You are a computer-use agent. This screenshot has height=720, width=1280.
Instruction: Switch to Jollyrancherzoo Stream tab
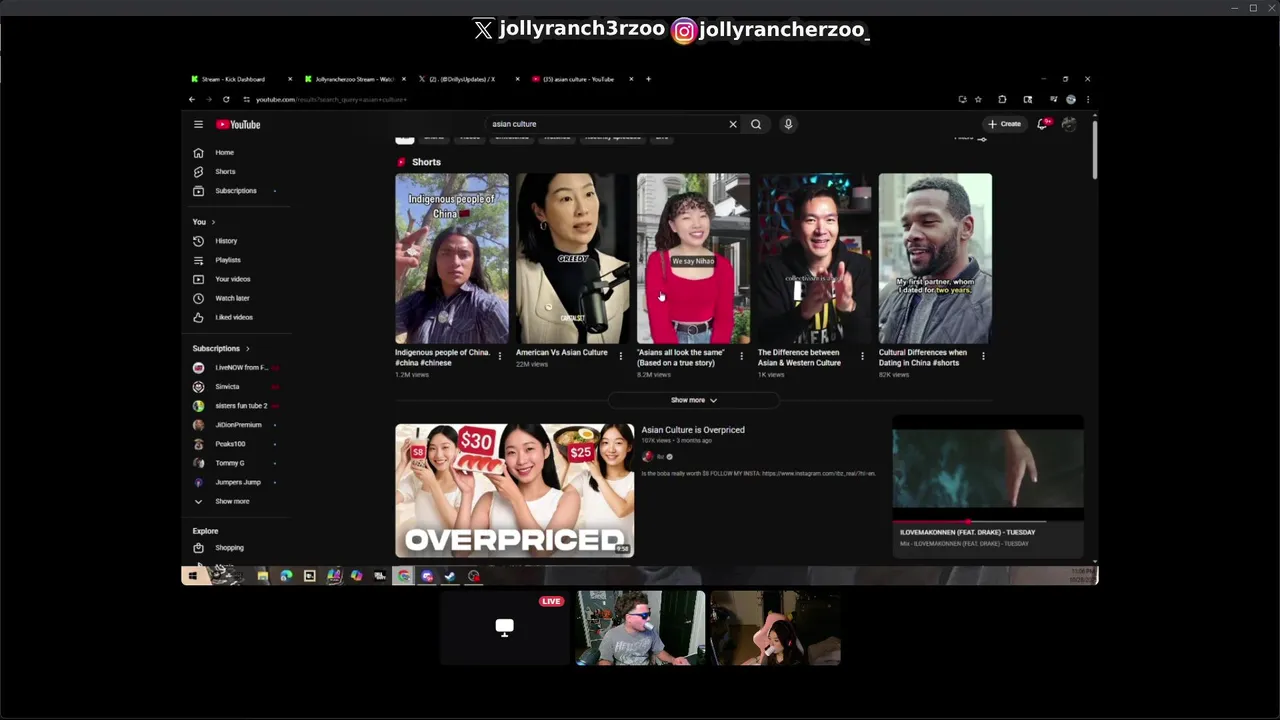[355, 79]
